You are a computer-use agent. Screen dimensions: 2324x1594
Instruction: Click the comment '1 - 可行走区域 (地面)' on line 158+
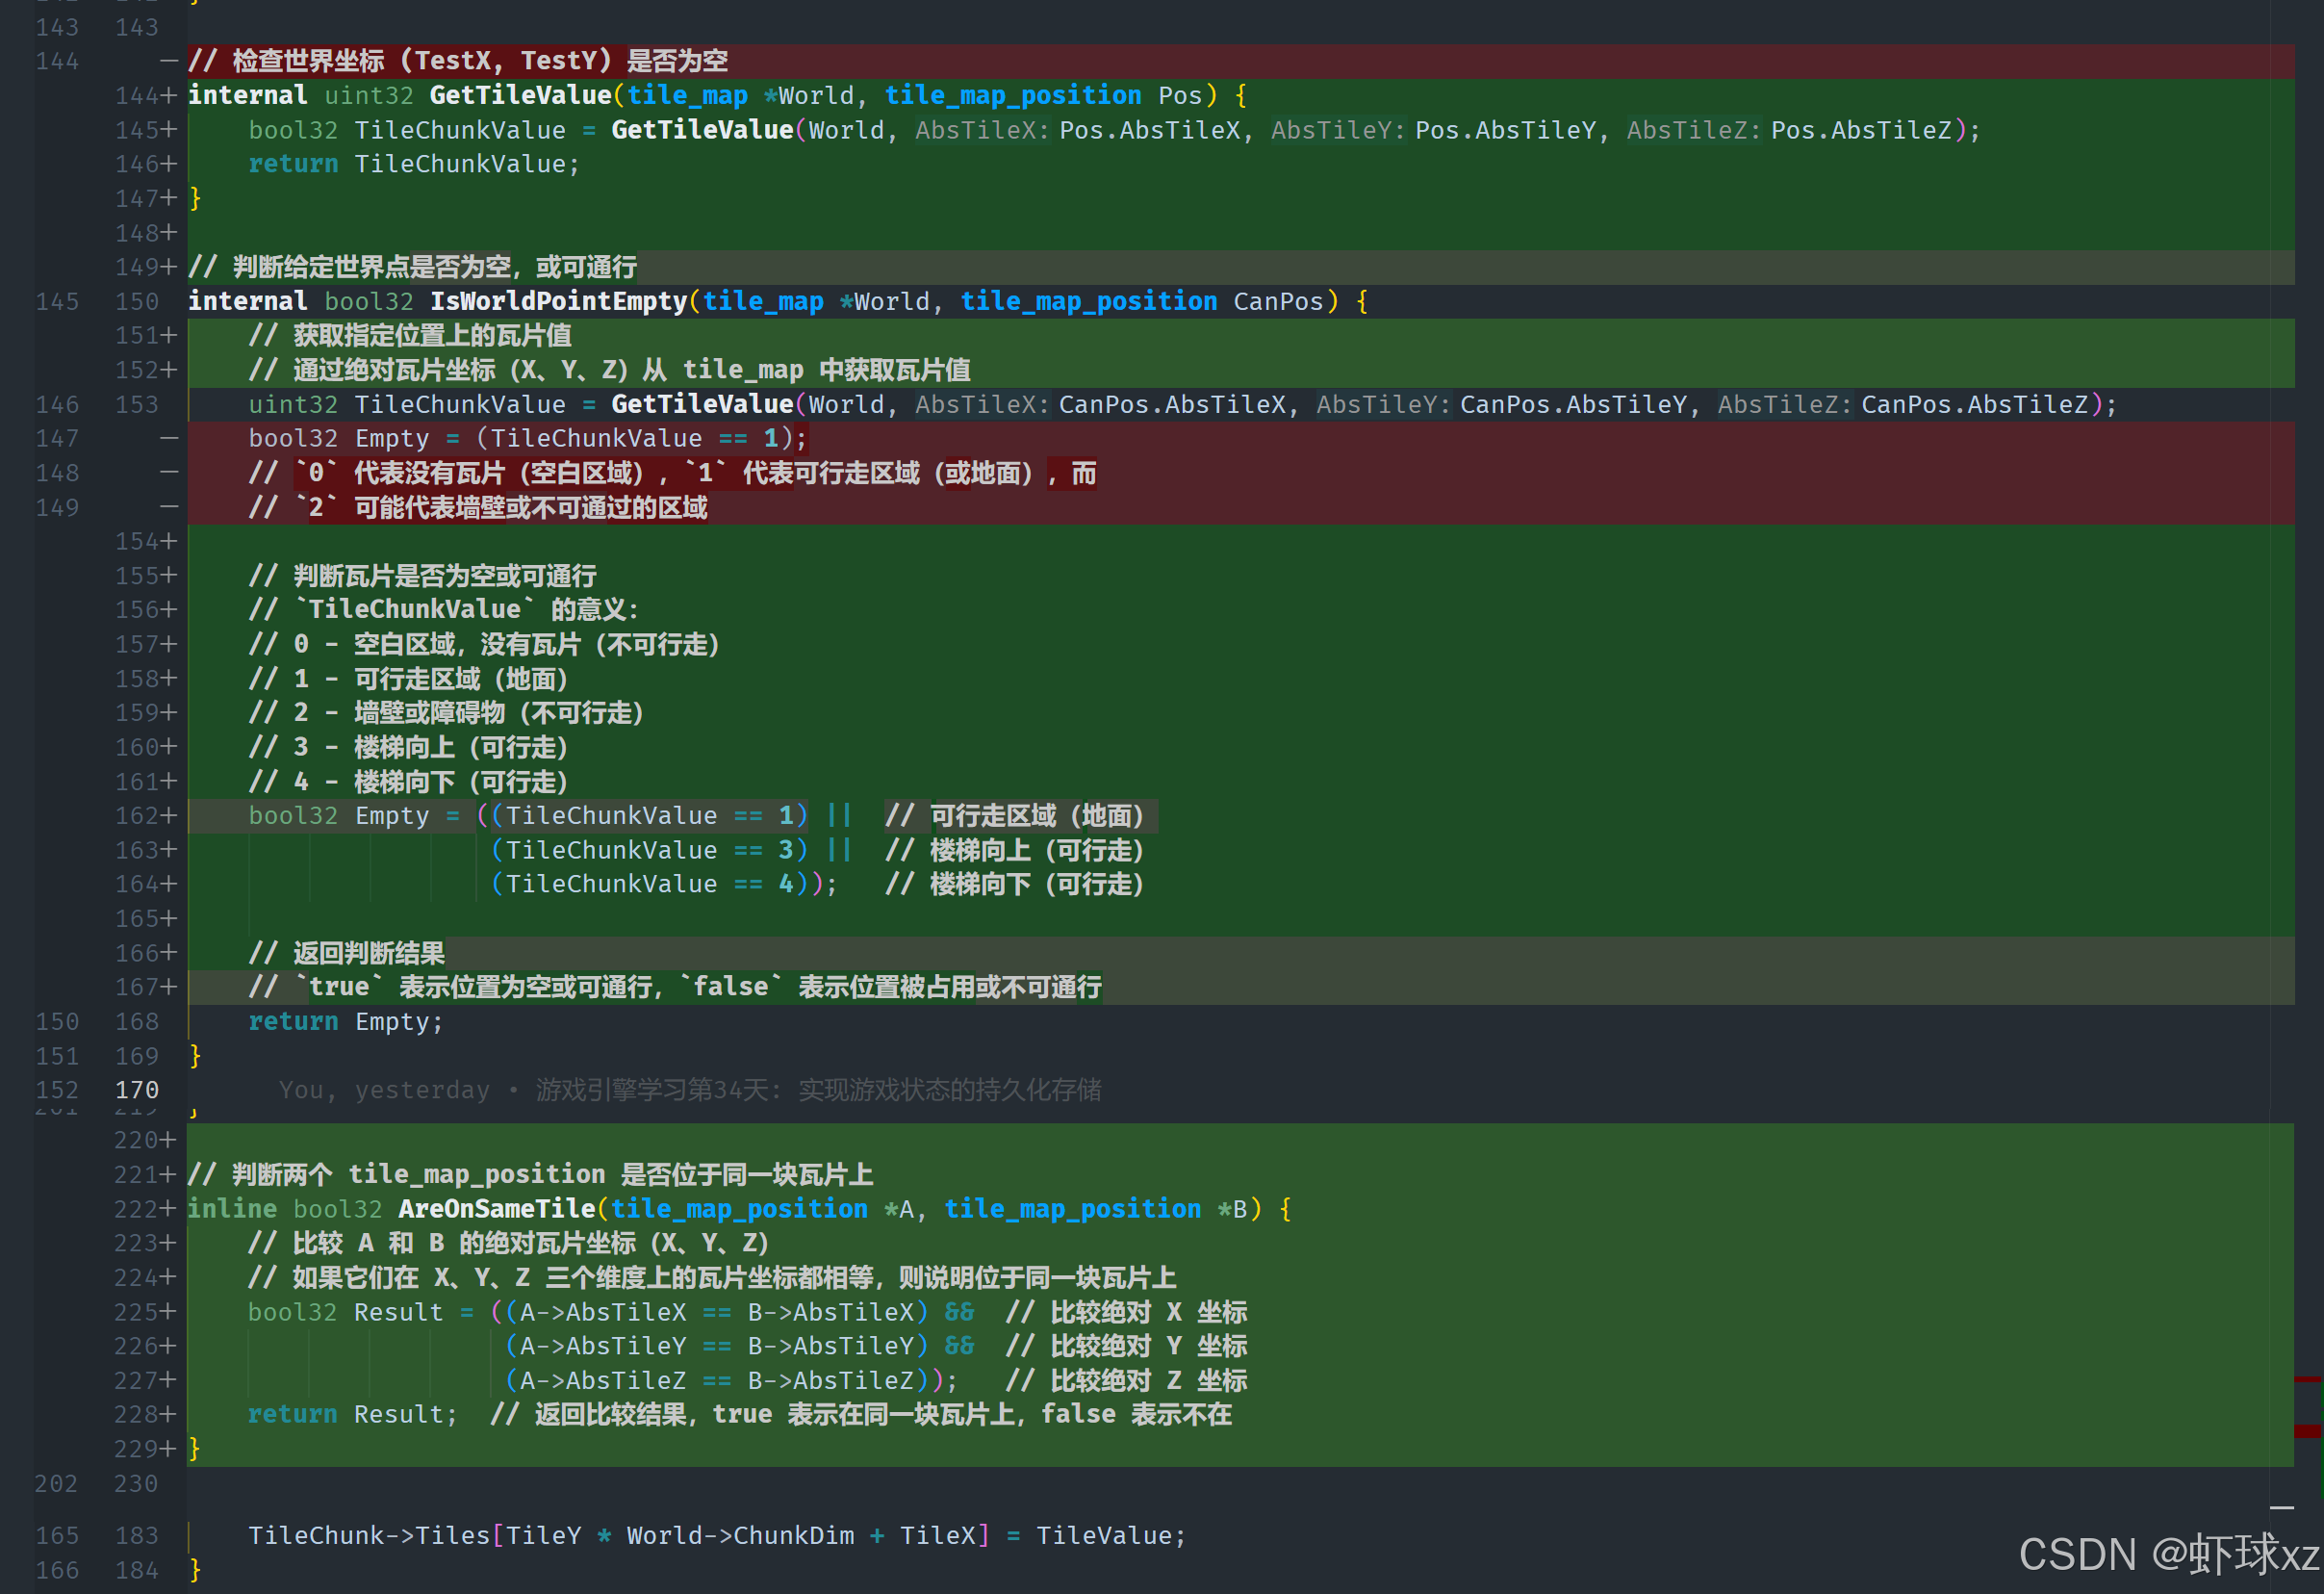[x=408, y=679]
